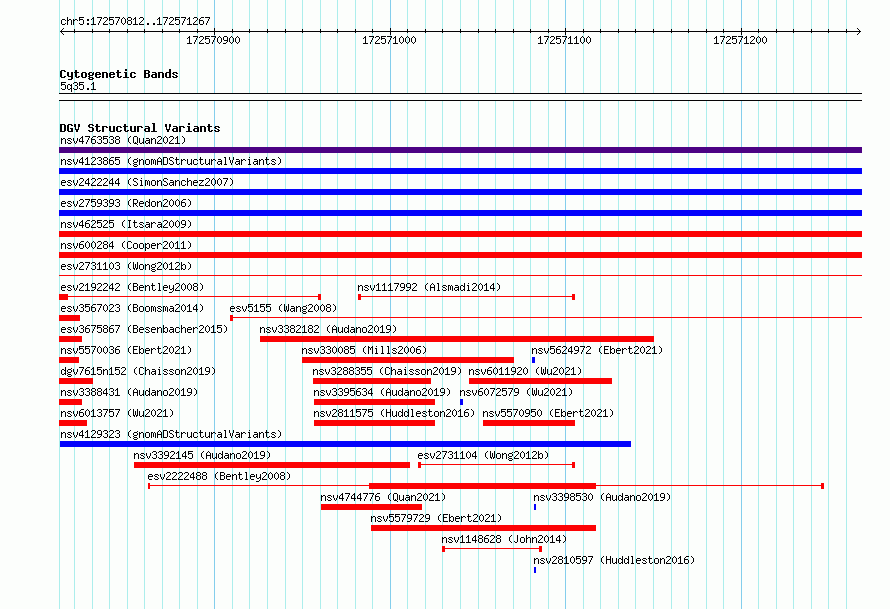Open nsv4744776 (Quan2021) label

click(383, 497)
